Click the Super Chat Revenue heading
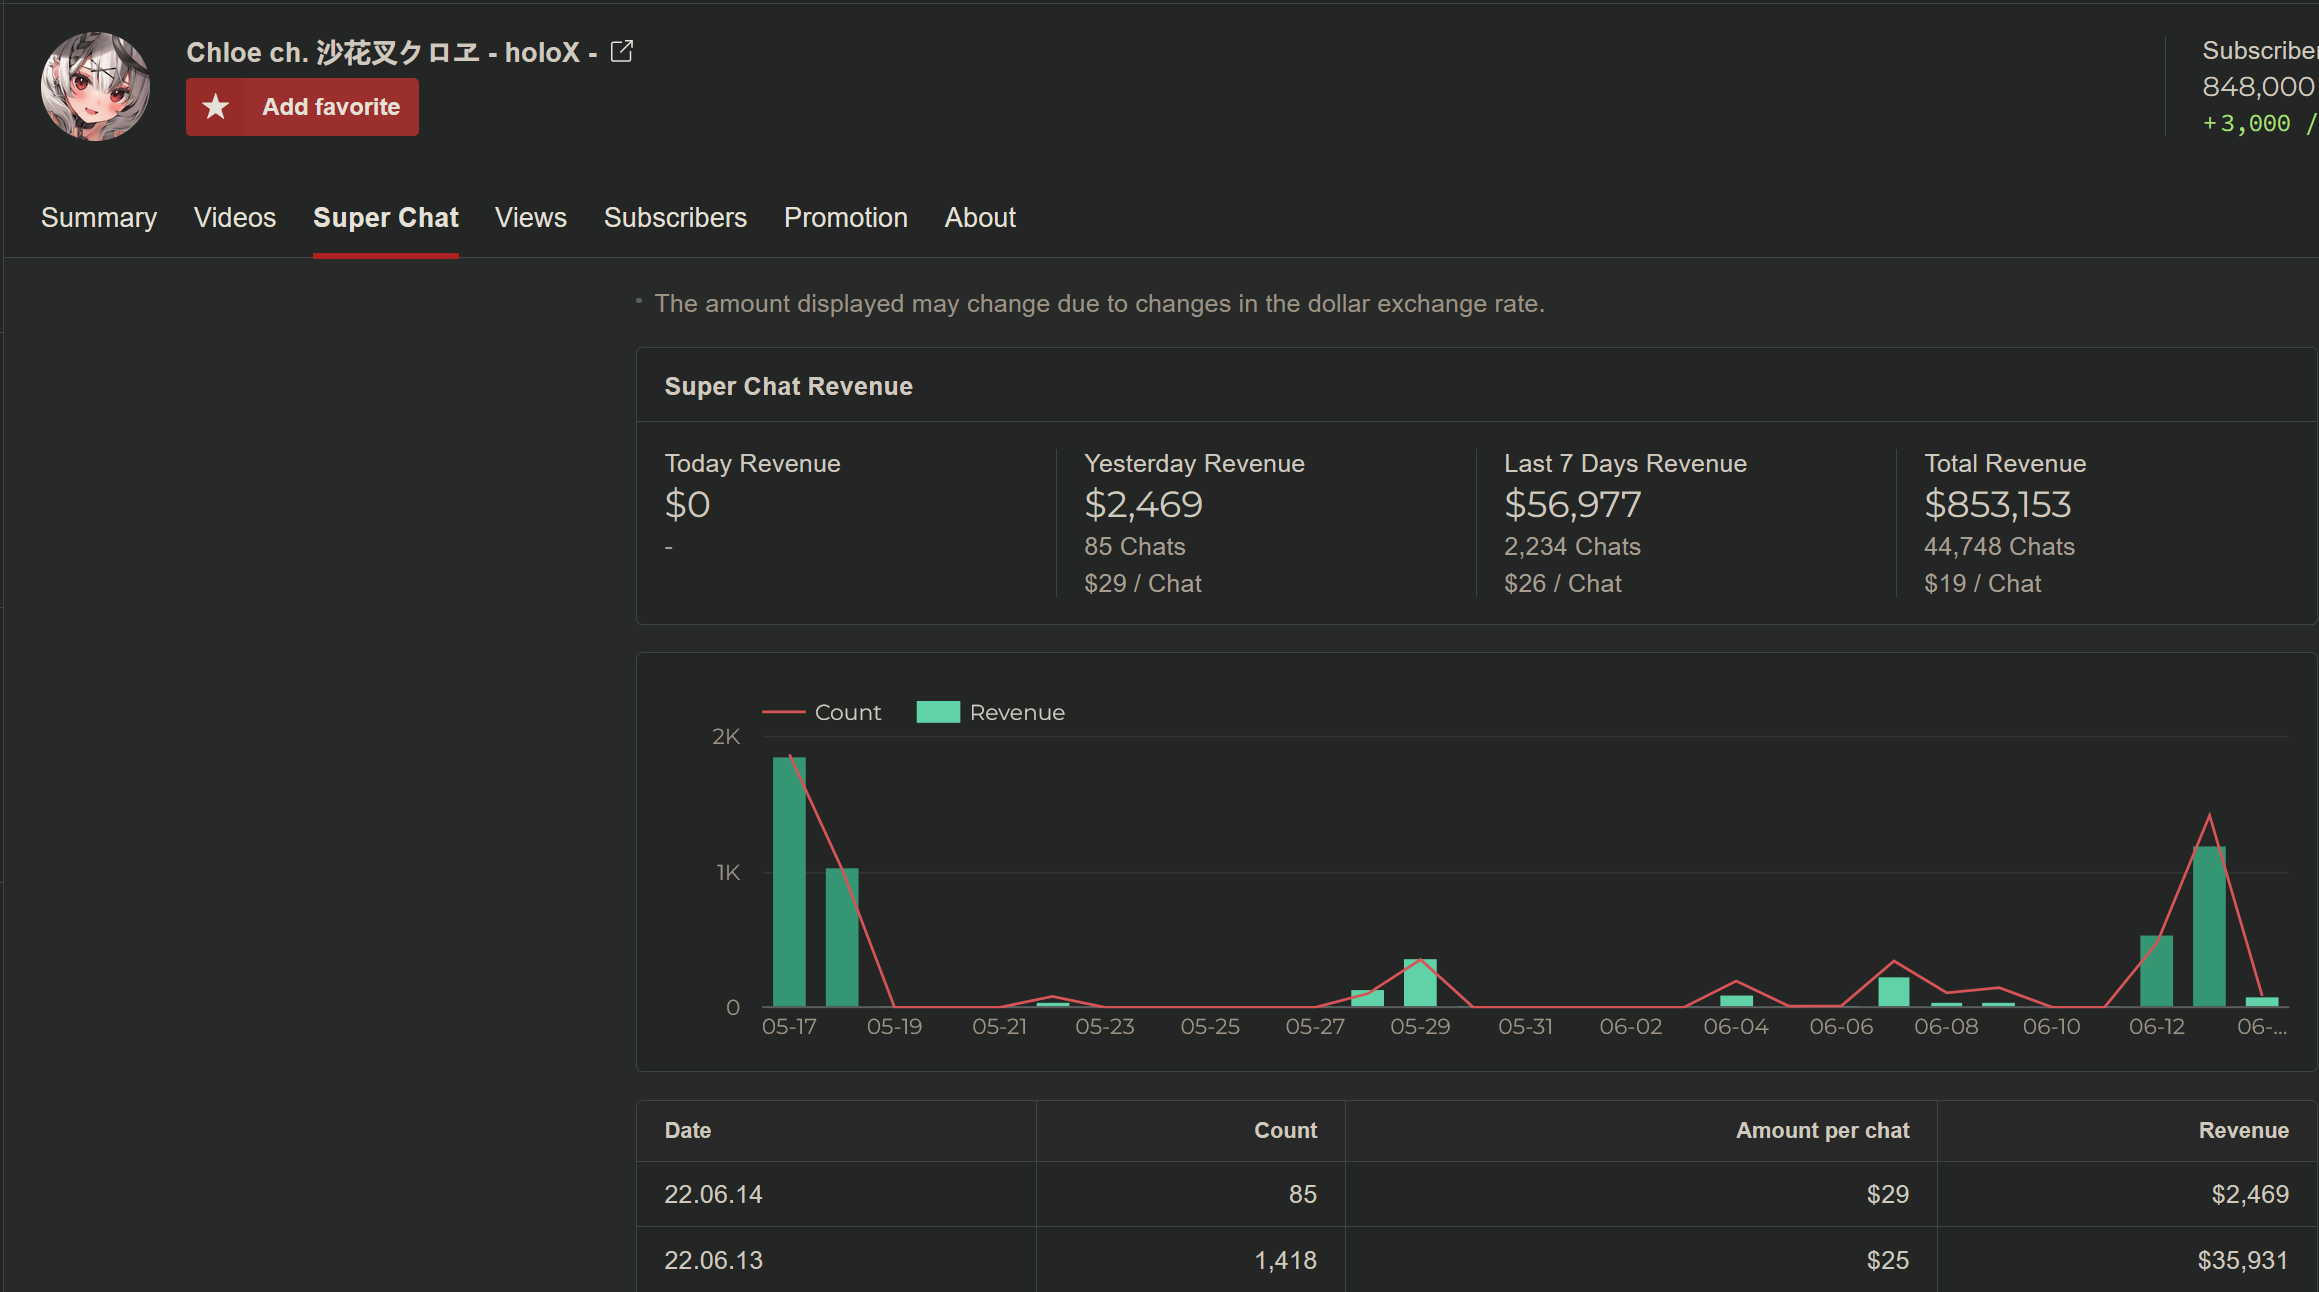The height and width of the screenshot is (1292, 2319). 789,386
